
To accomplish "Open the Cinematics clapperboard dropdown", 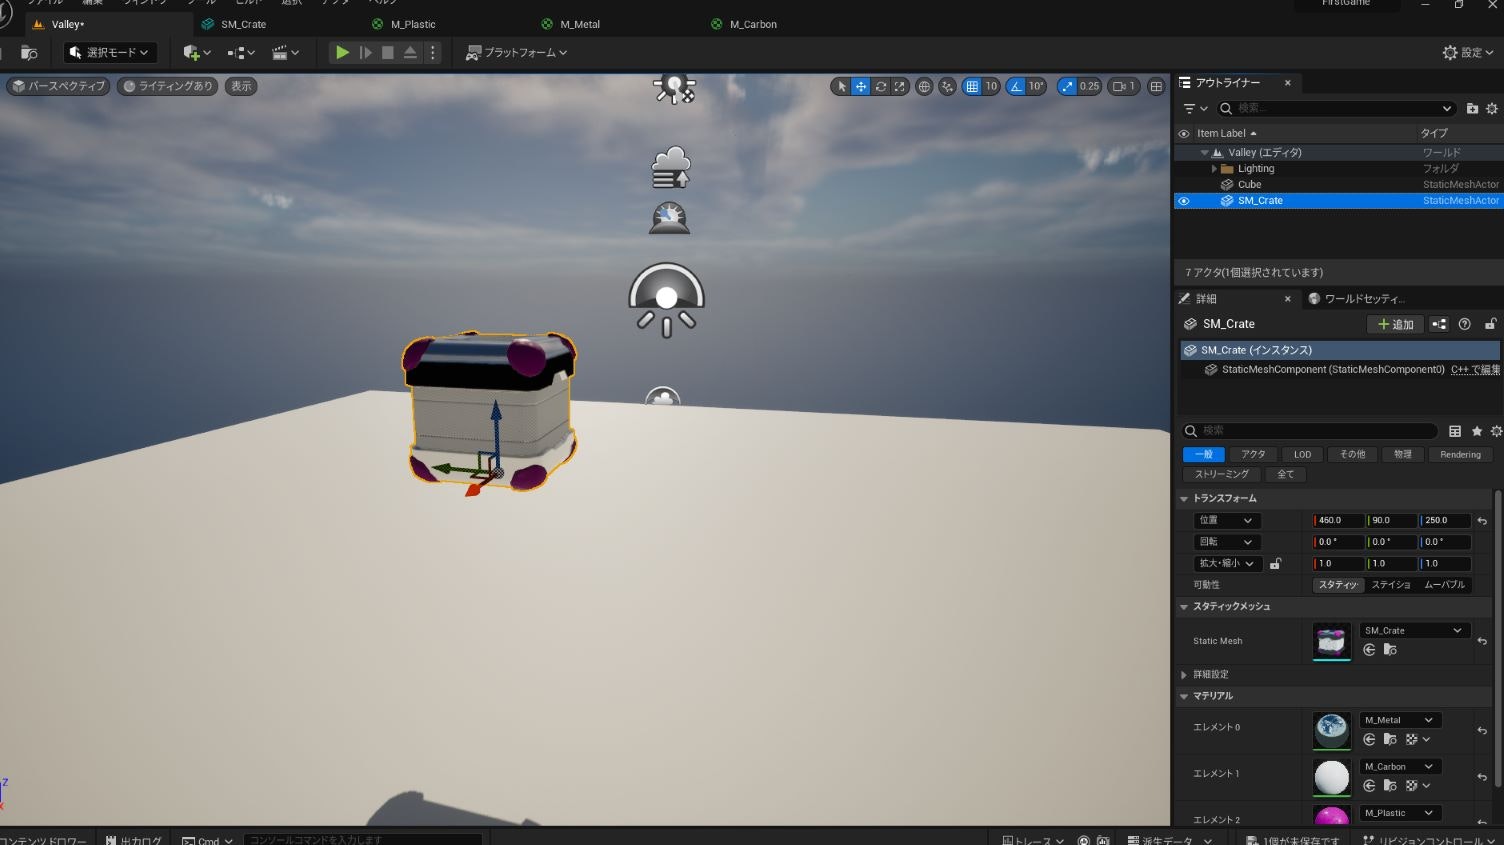I will pos(285,52).
